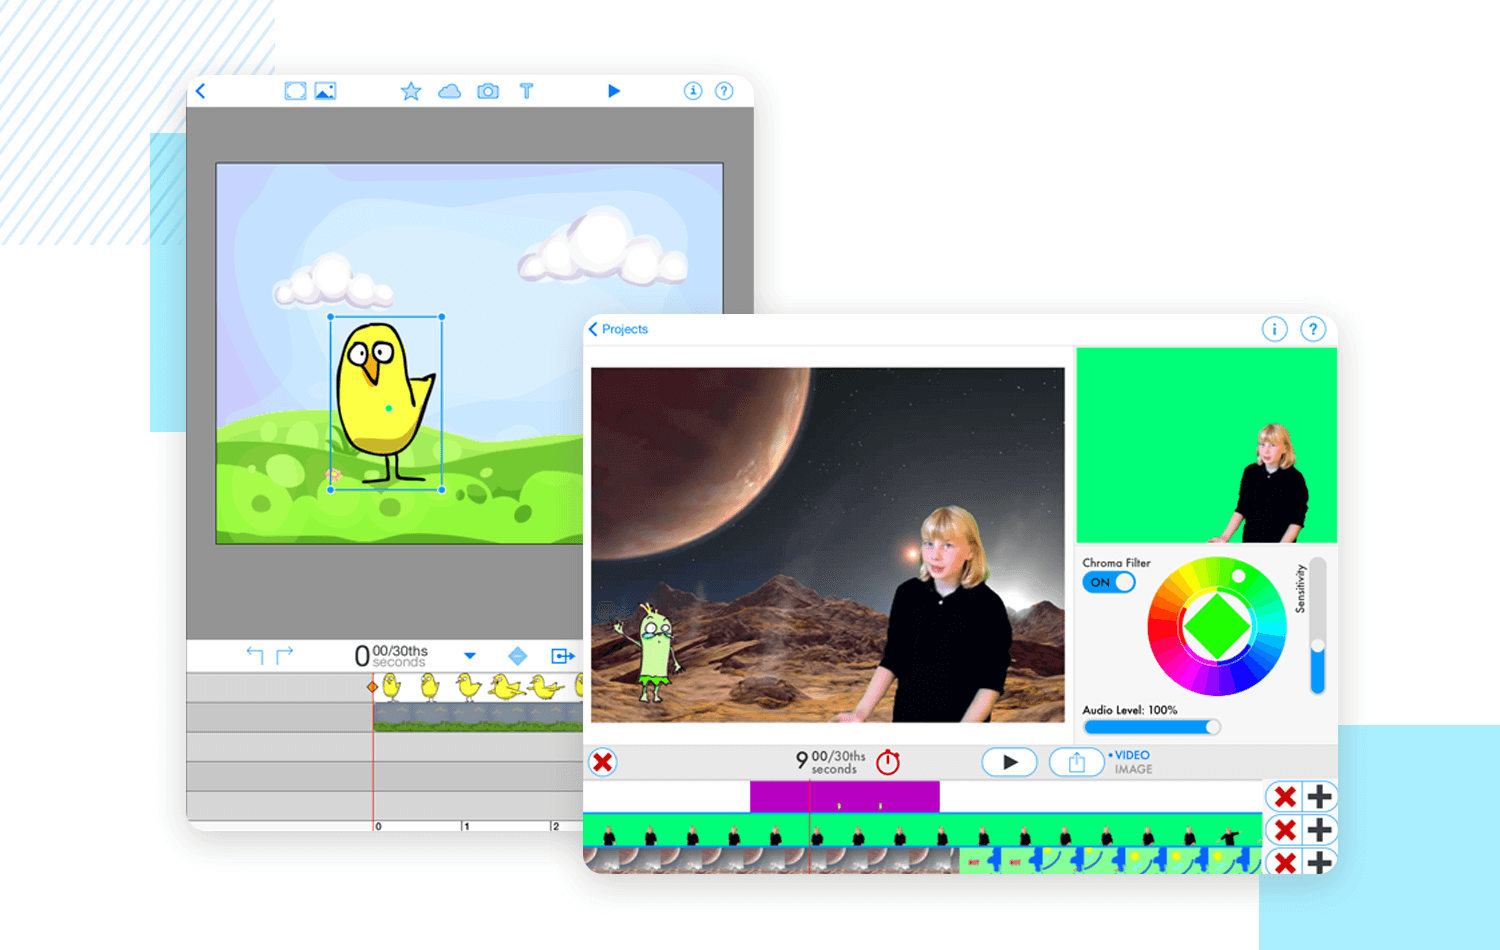The height and width of the screenshot is (950, 1500).
Task: Open the red stopwatch timer icon
Action: pyautogui.click(x=888, y=762)
